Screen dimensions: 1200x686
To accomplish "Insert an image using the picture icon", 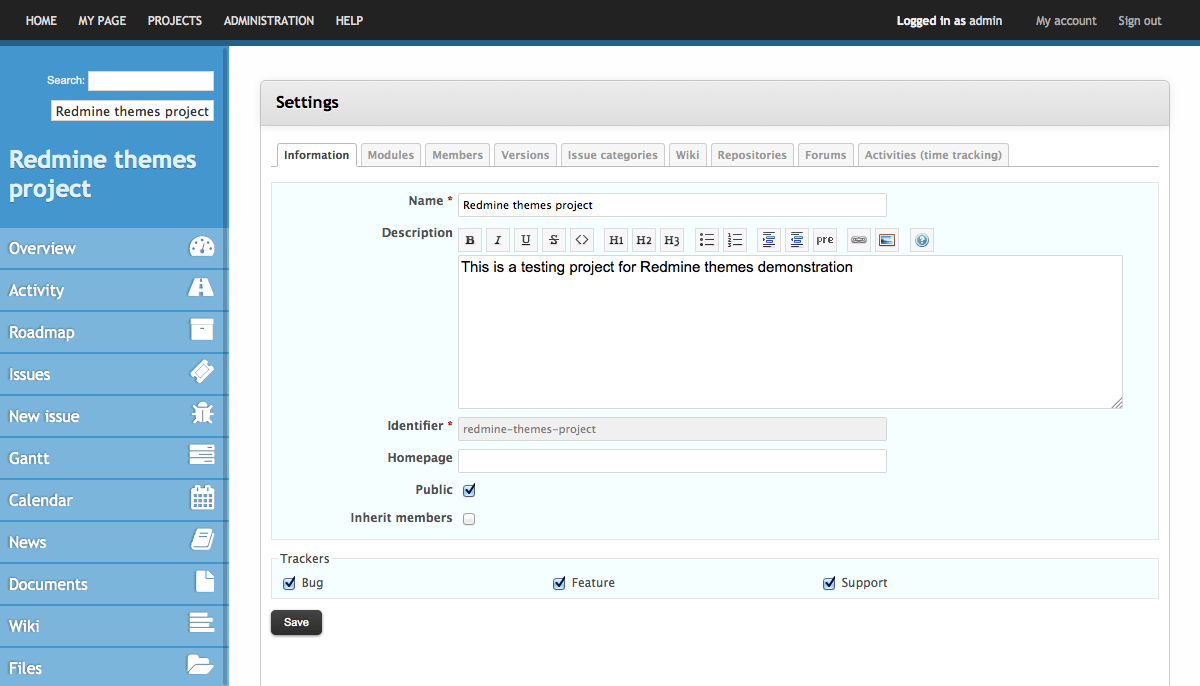I will [x=887, y=240].
